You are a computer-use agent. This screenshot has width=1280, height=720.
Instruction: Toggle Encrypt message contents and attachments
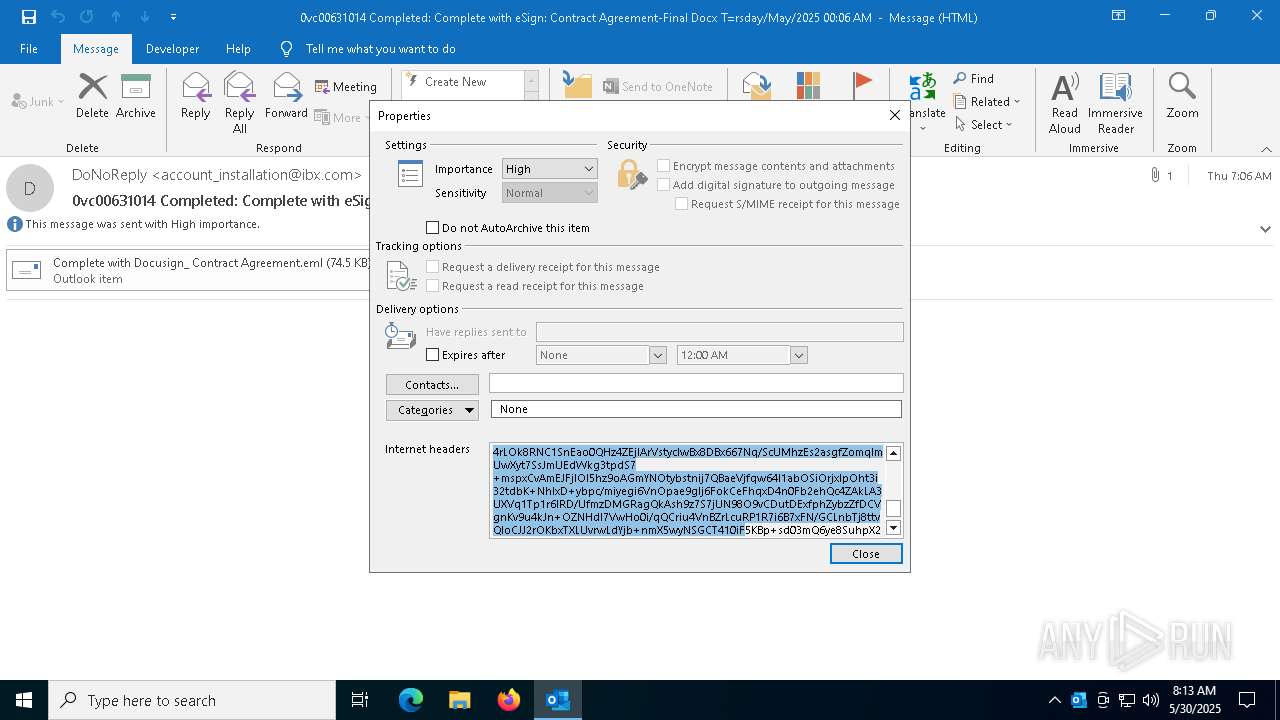click(x=663, y=166)
